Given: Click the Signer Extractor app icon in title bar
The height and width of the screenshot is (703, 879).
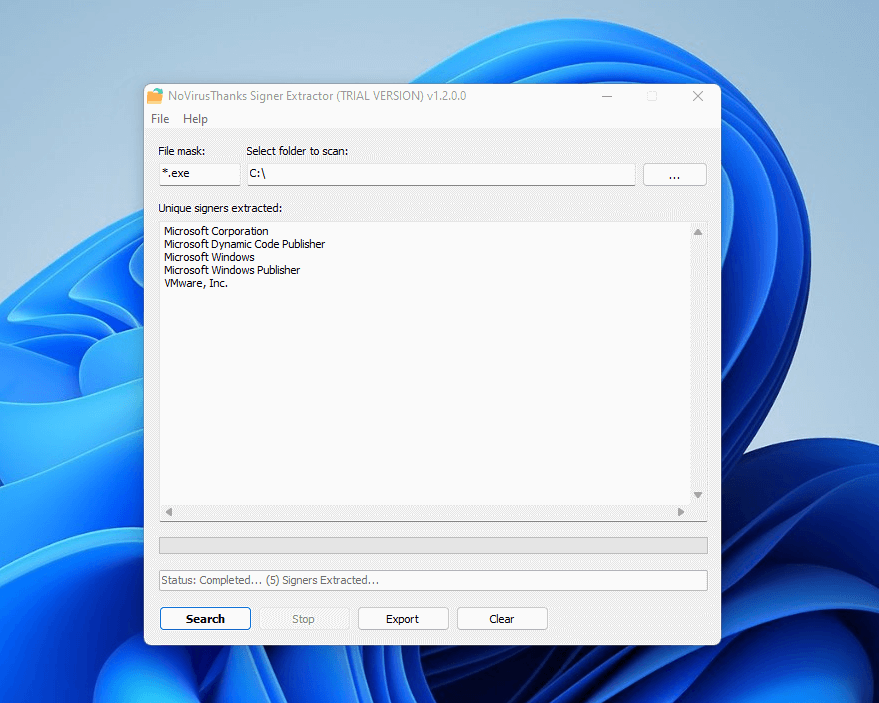Looking at the screenshot, I should tap(155, 96).
